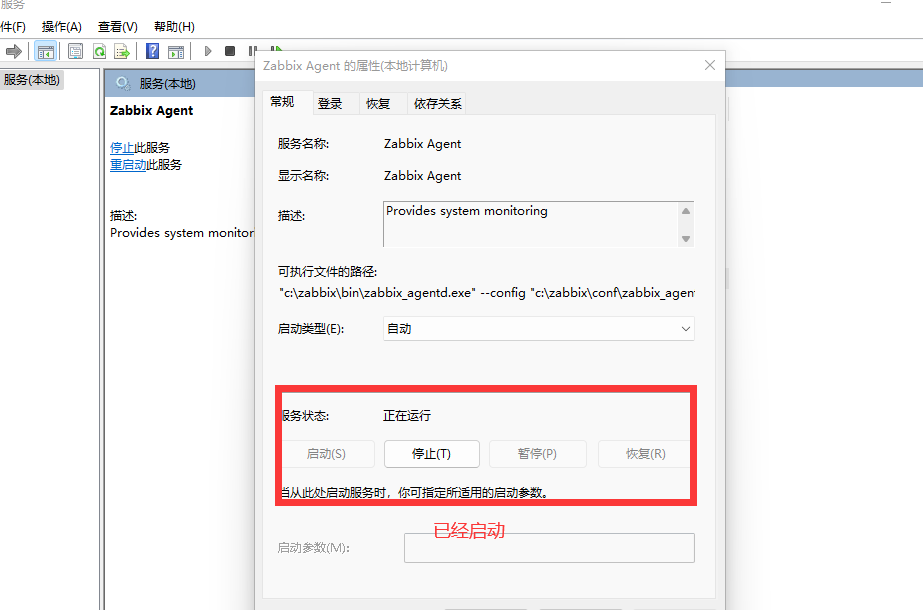Screen dimensions: 923x610
Task: Click the Pause Service toolbar icon
Action: (x=252, y=51)
